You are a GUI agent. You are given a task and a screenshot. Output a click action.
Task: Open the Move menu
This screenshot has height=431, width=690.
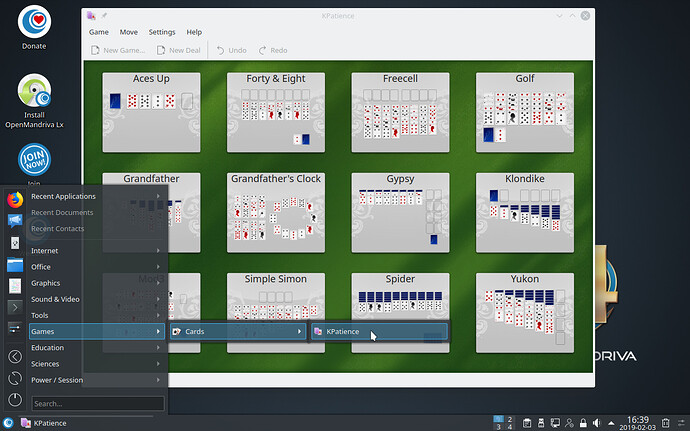click(128, 32)
